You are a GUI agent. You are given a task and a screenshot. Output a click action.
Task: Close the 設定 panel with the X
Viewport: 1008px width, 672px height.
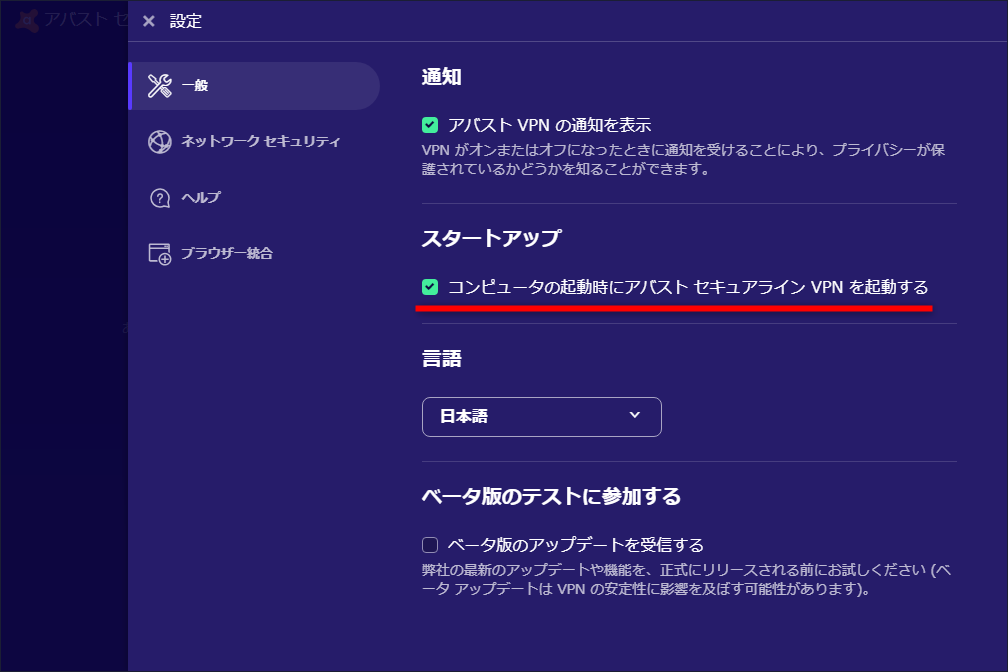[x=148, y=20]
